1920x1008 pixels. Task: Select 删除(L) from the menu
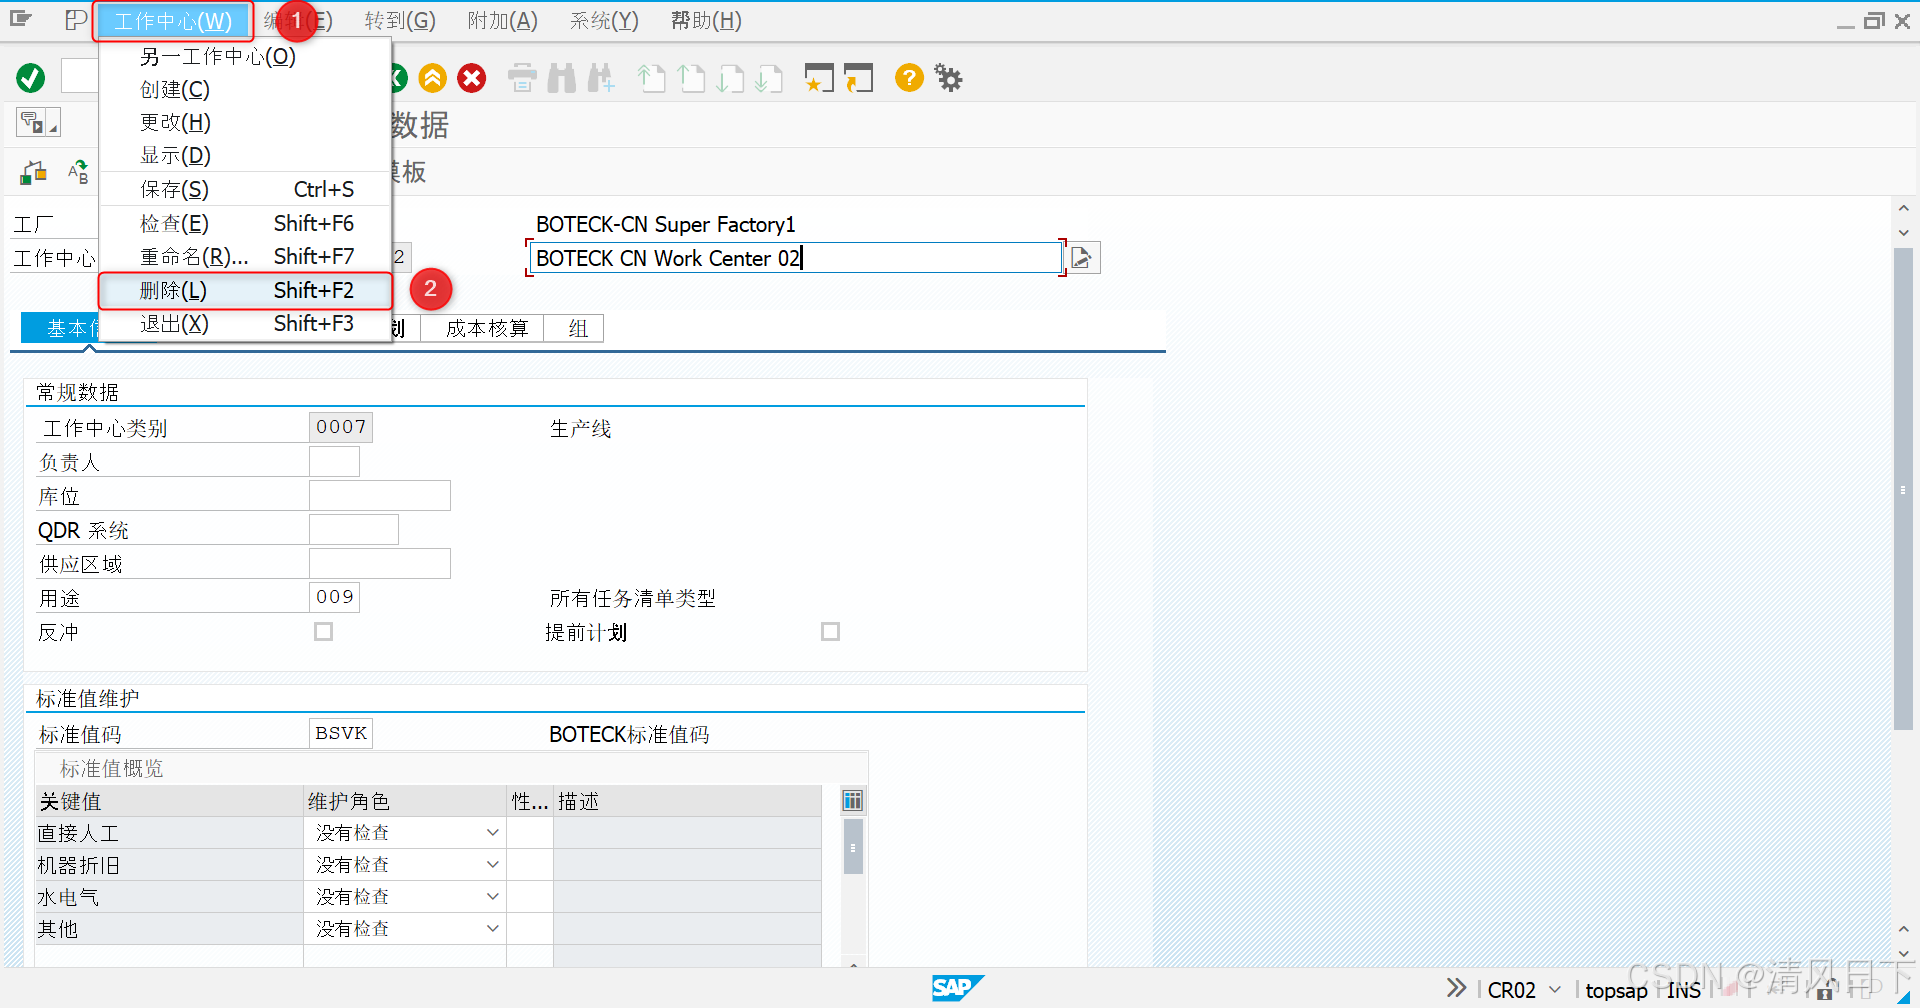coord(245,290)
